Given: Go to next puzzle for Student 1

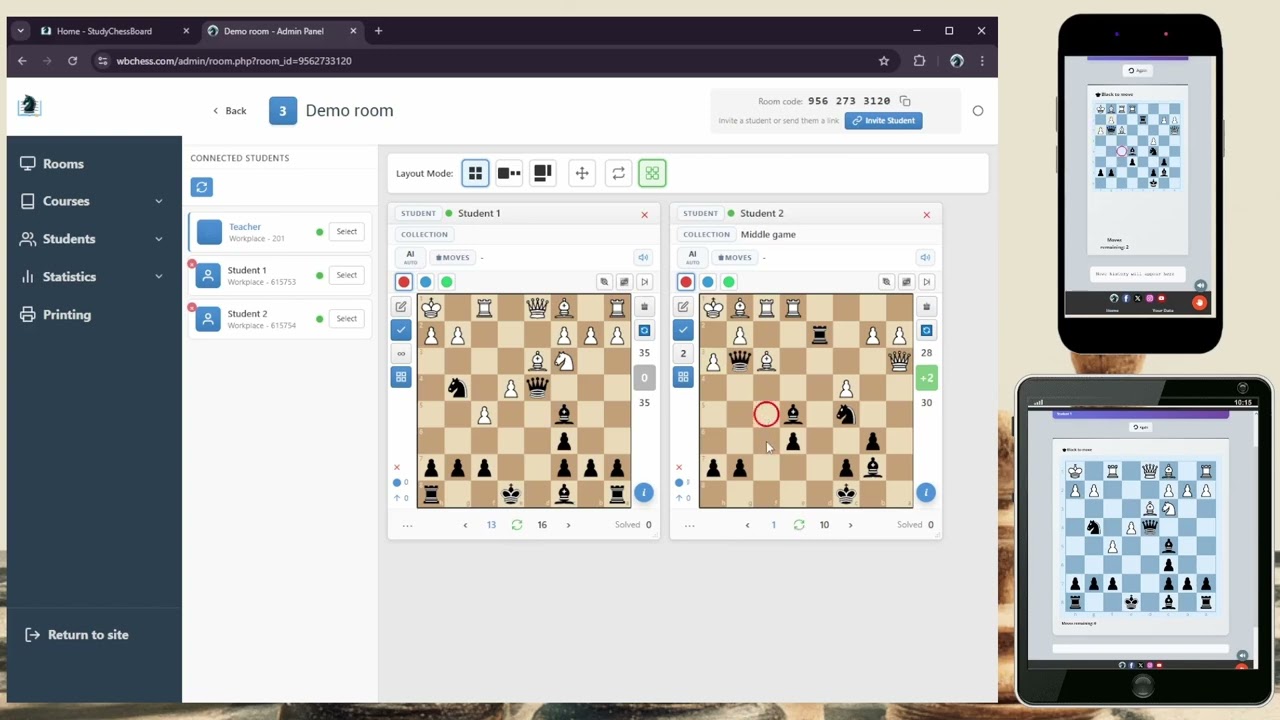Looking at the screenshot, I should tap(568, 525).
